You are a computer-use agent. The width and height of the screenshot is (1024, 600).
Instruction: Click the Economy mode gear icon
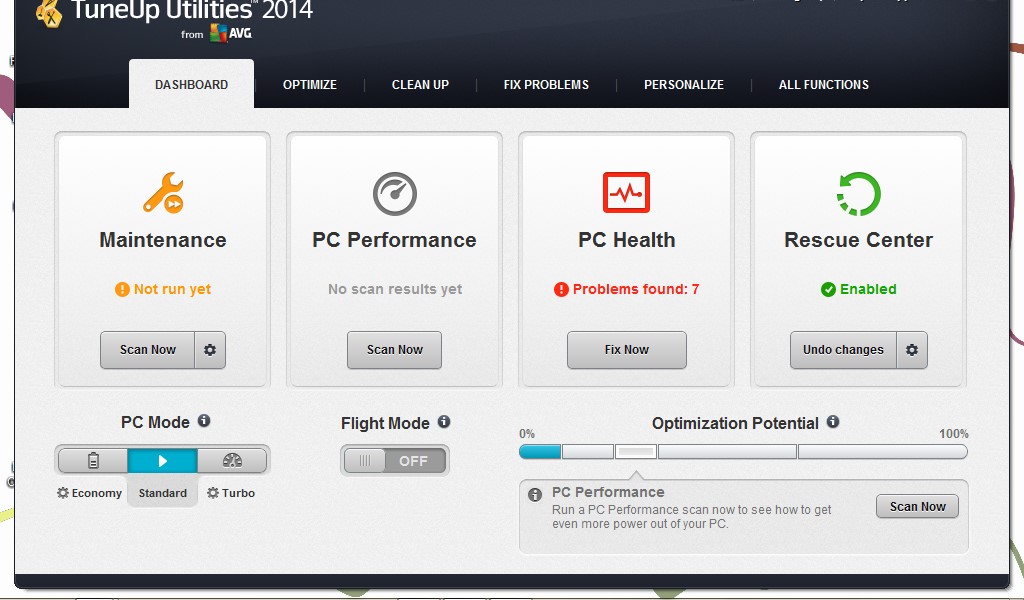pos(63,492)
